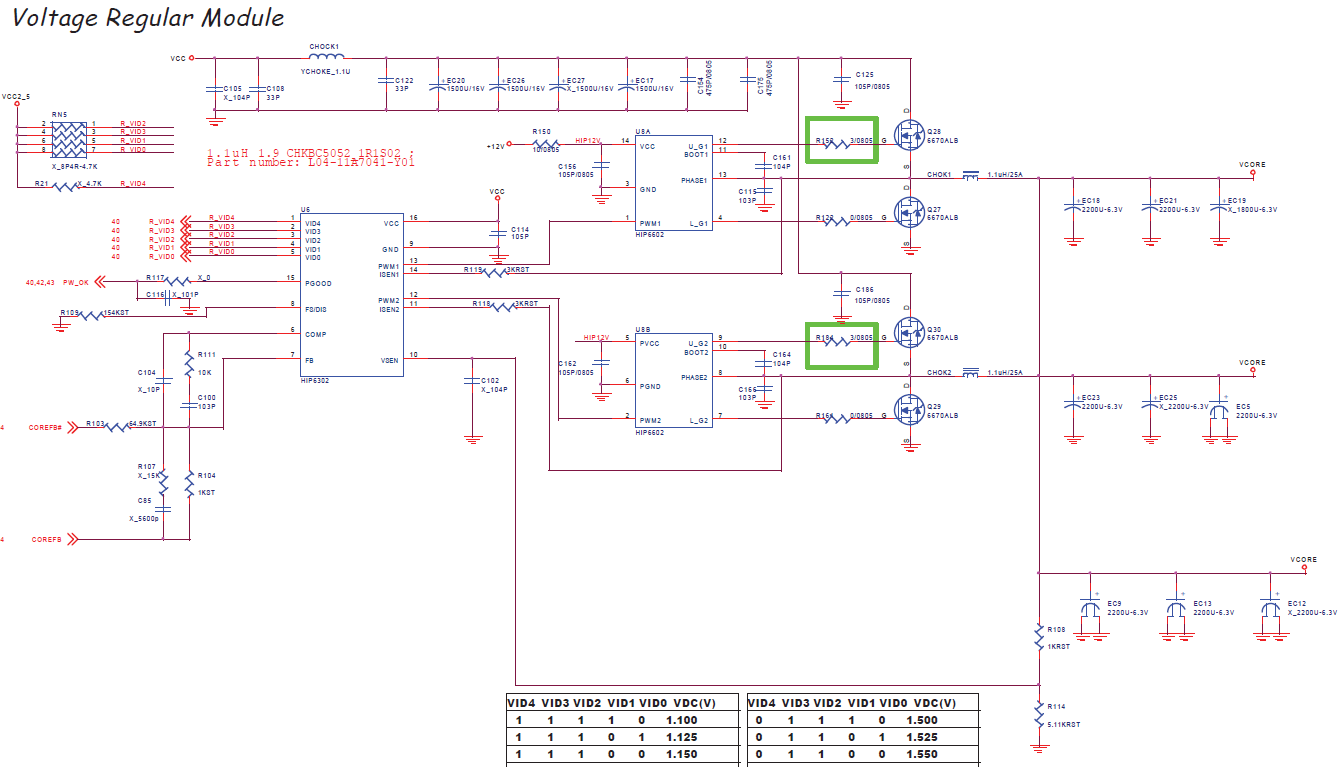Click the VCC2_5 power label

click(x=16, y=97)
